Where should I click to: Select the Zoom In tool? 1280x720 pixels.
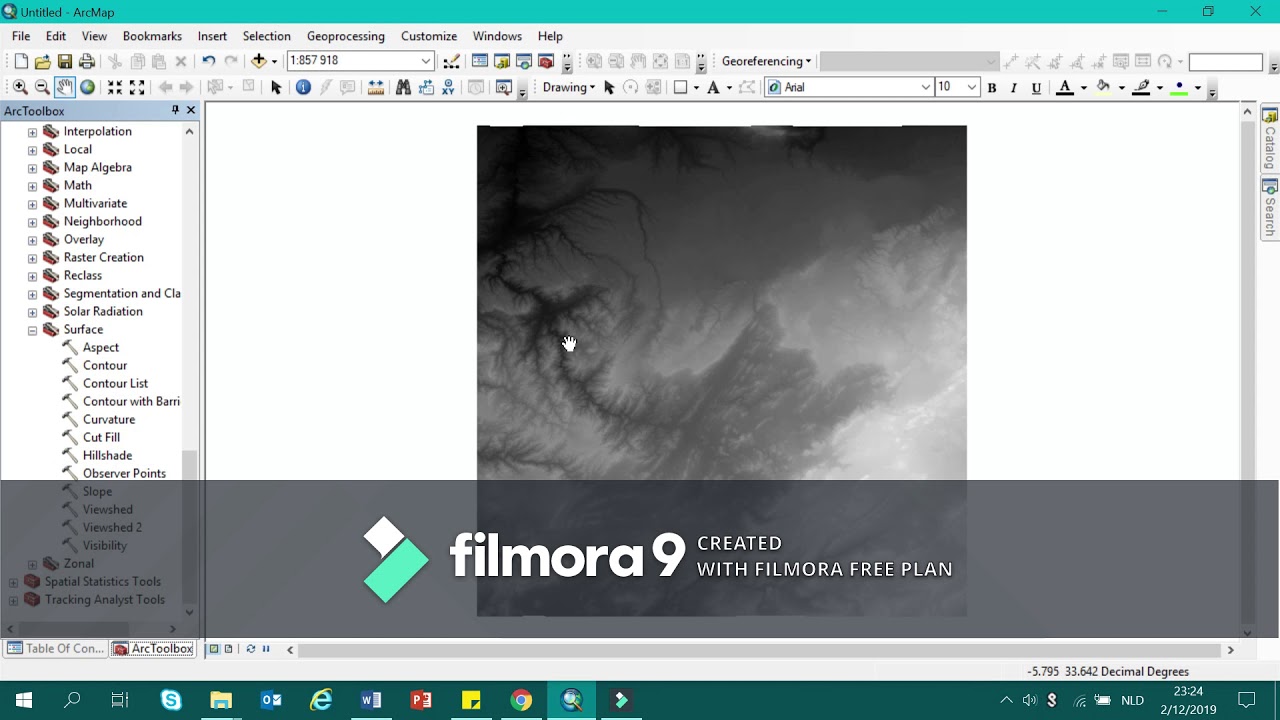[x=20, y=87]
